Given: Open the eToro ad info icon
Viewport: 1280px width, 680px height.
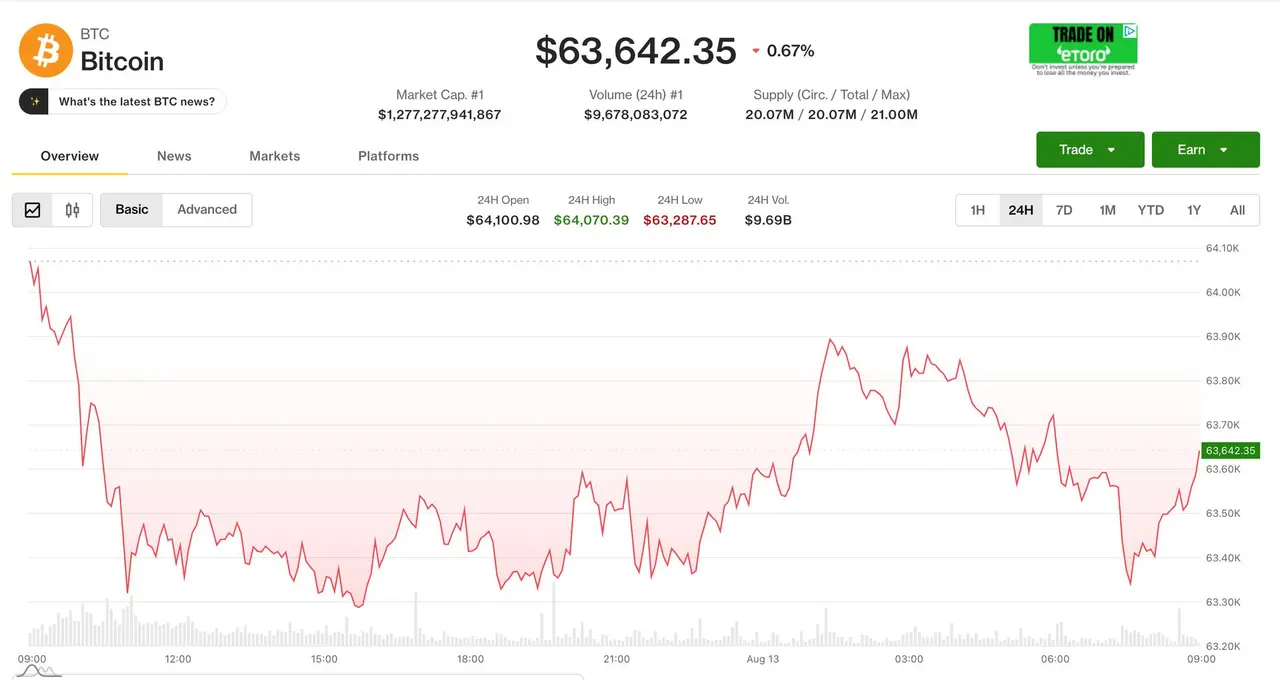Looking at the screenshot, I should coord(1130,32).
